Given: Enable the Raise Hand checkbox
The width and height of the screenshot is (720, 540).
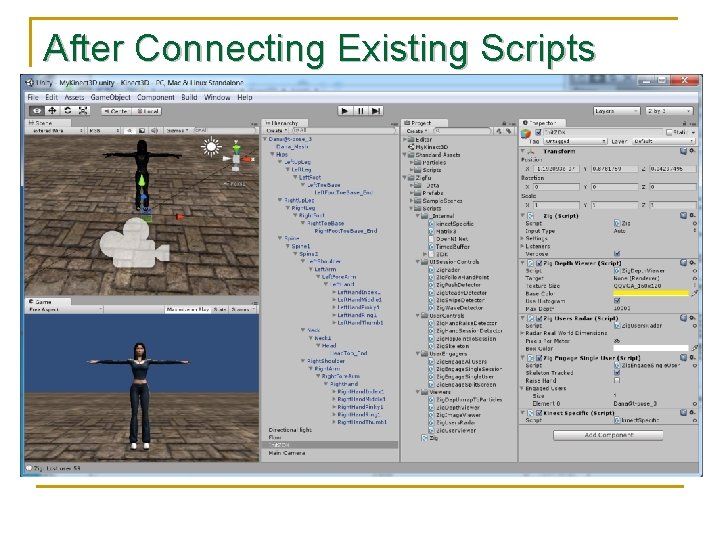Looking at the screenshot, I should point(617,381).
